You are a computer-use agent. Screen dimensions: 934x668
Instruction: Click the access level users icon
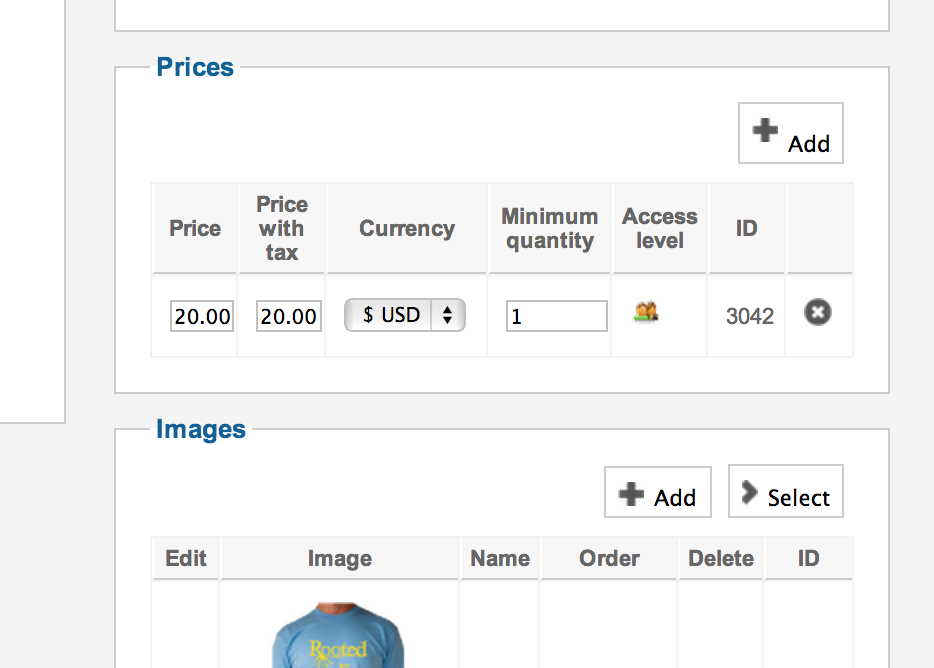646,313
